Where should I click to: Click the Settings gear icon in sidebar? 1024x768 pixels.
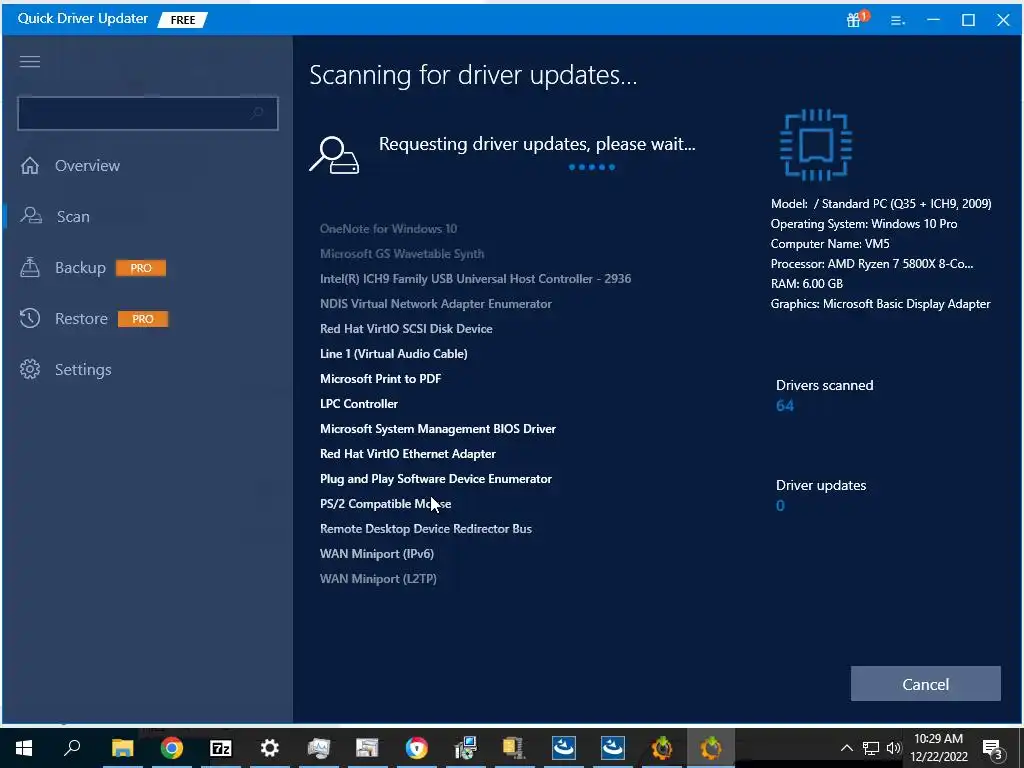pos(29,369)
